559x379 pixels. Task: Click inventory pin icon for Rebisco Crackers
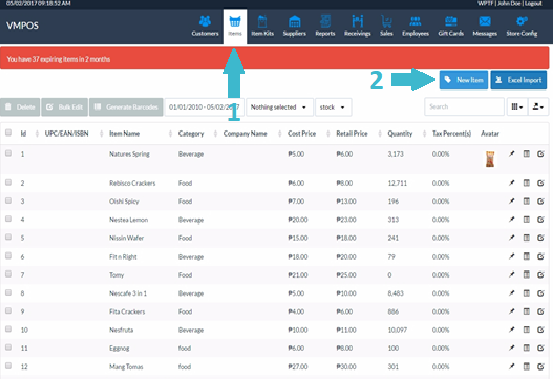tap(512, 183)
